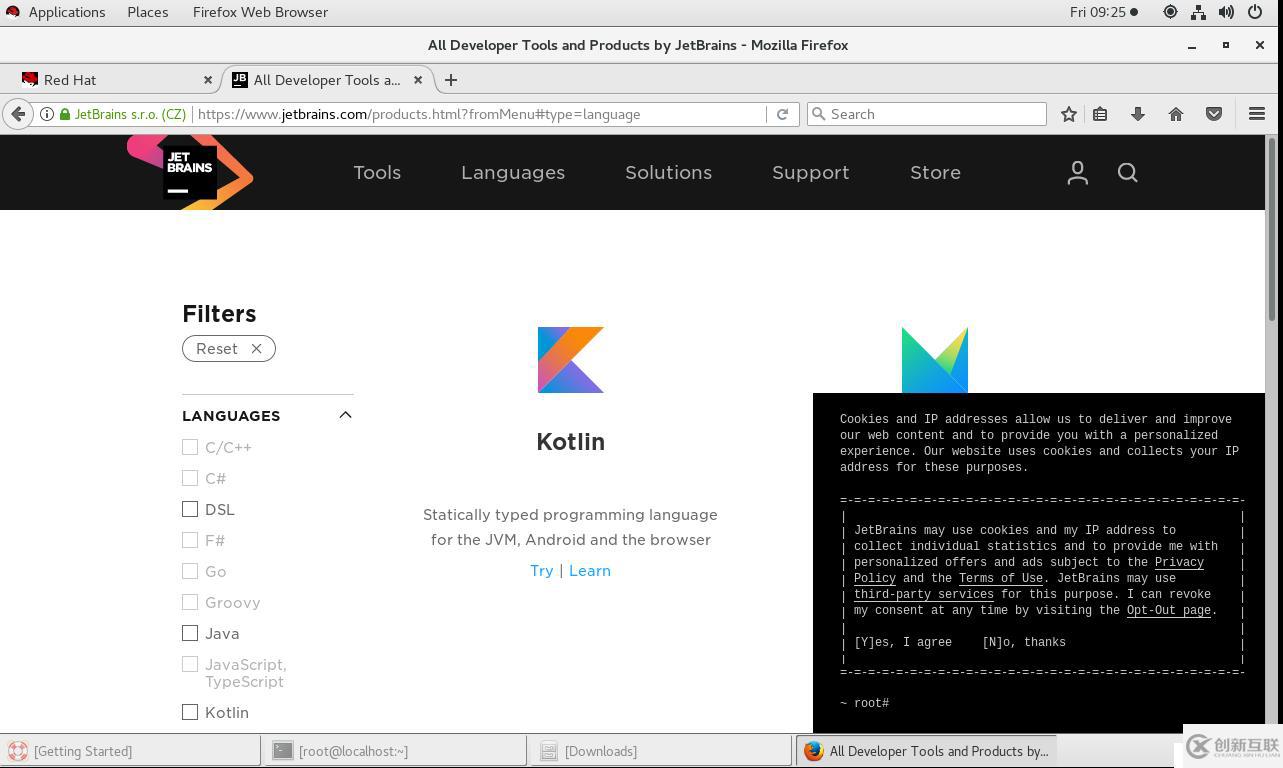
Task: Go back with Firefox back arrow
Action: [x=18, y=114]
